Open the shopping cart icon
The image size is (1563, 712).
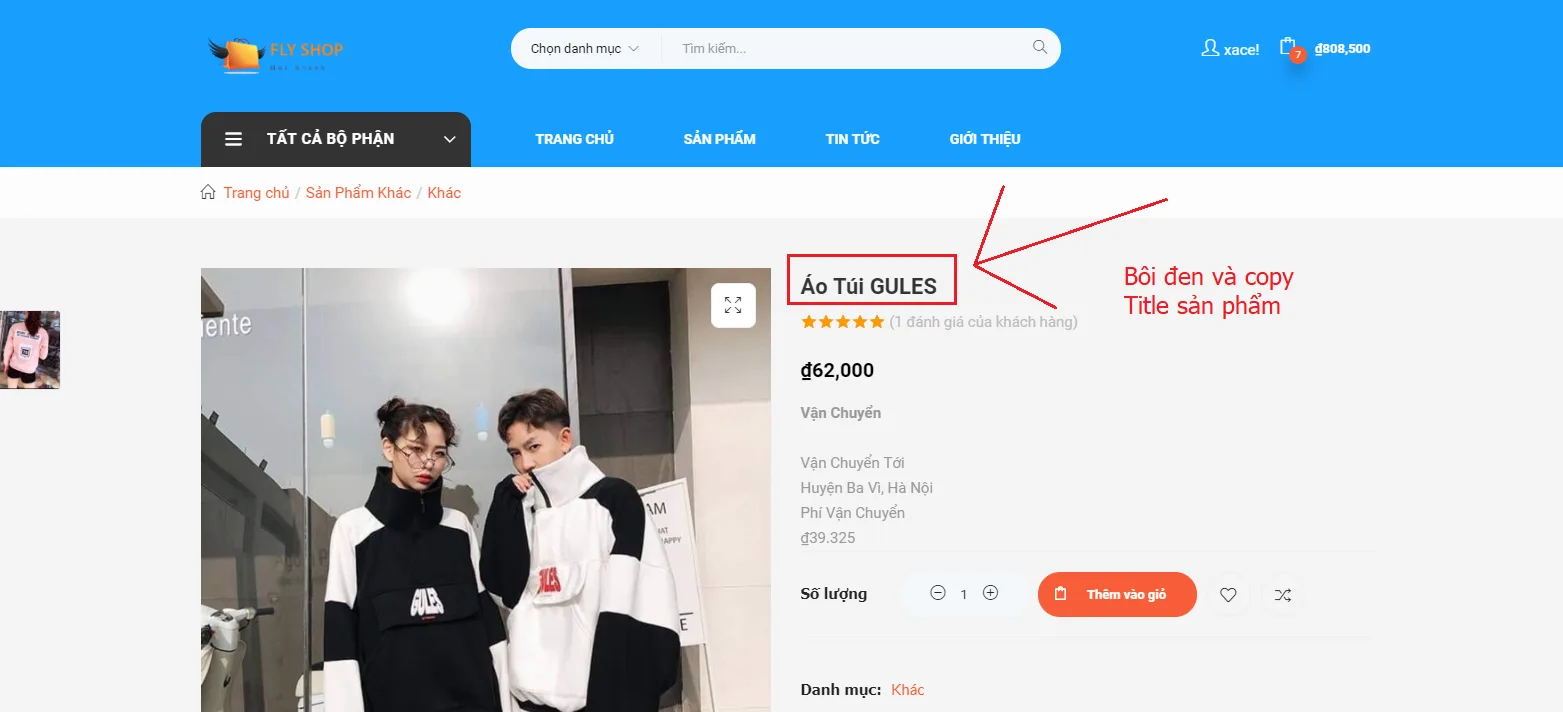(1289, 48)
